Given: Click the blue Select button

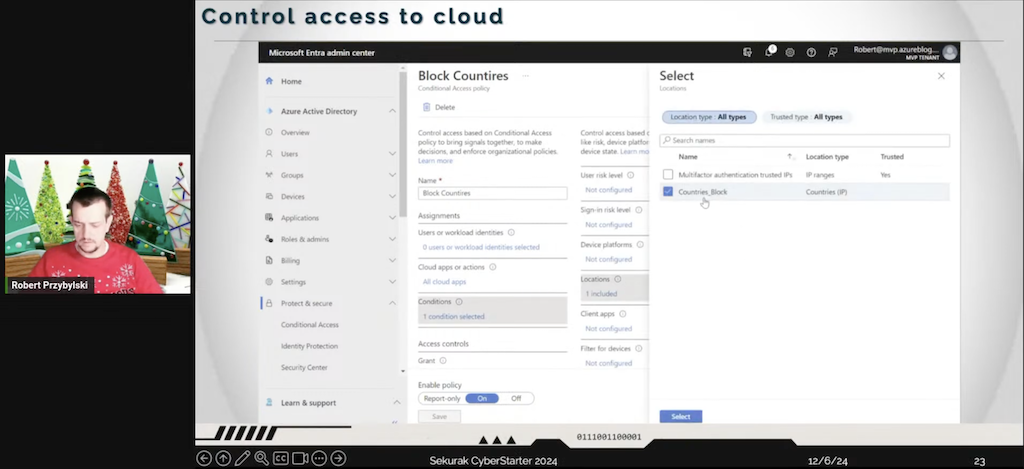Looking at the screenshot, I should click(x=680, y=416).
